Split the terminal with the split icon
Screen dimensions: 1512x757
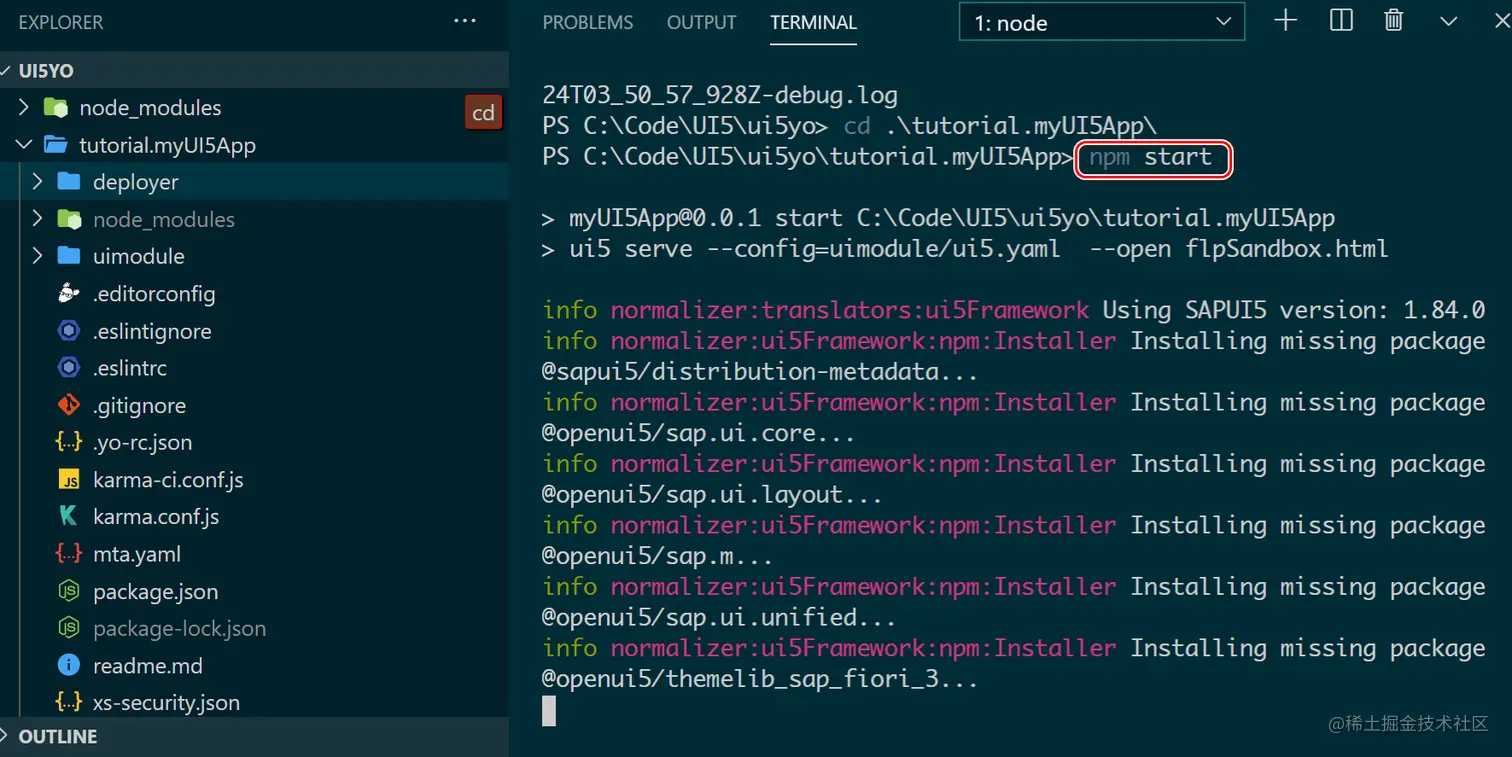[1341, 20]
